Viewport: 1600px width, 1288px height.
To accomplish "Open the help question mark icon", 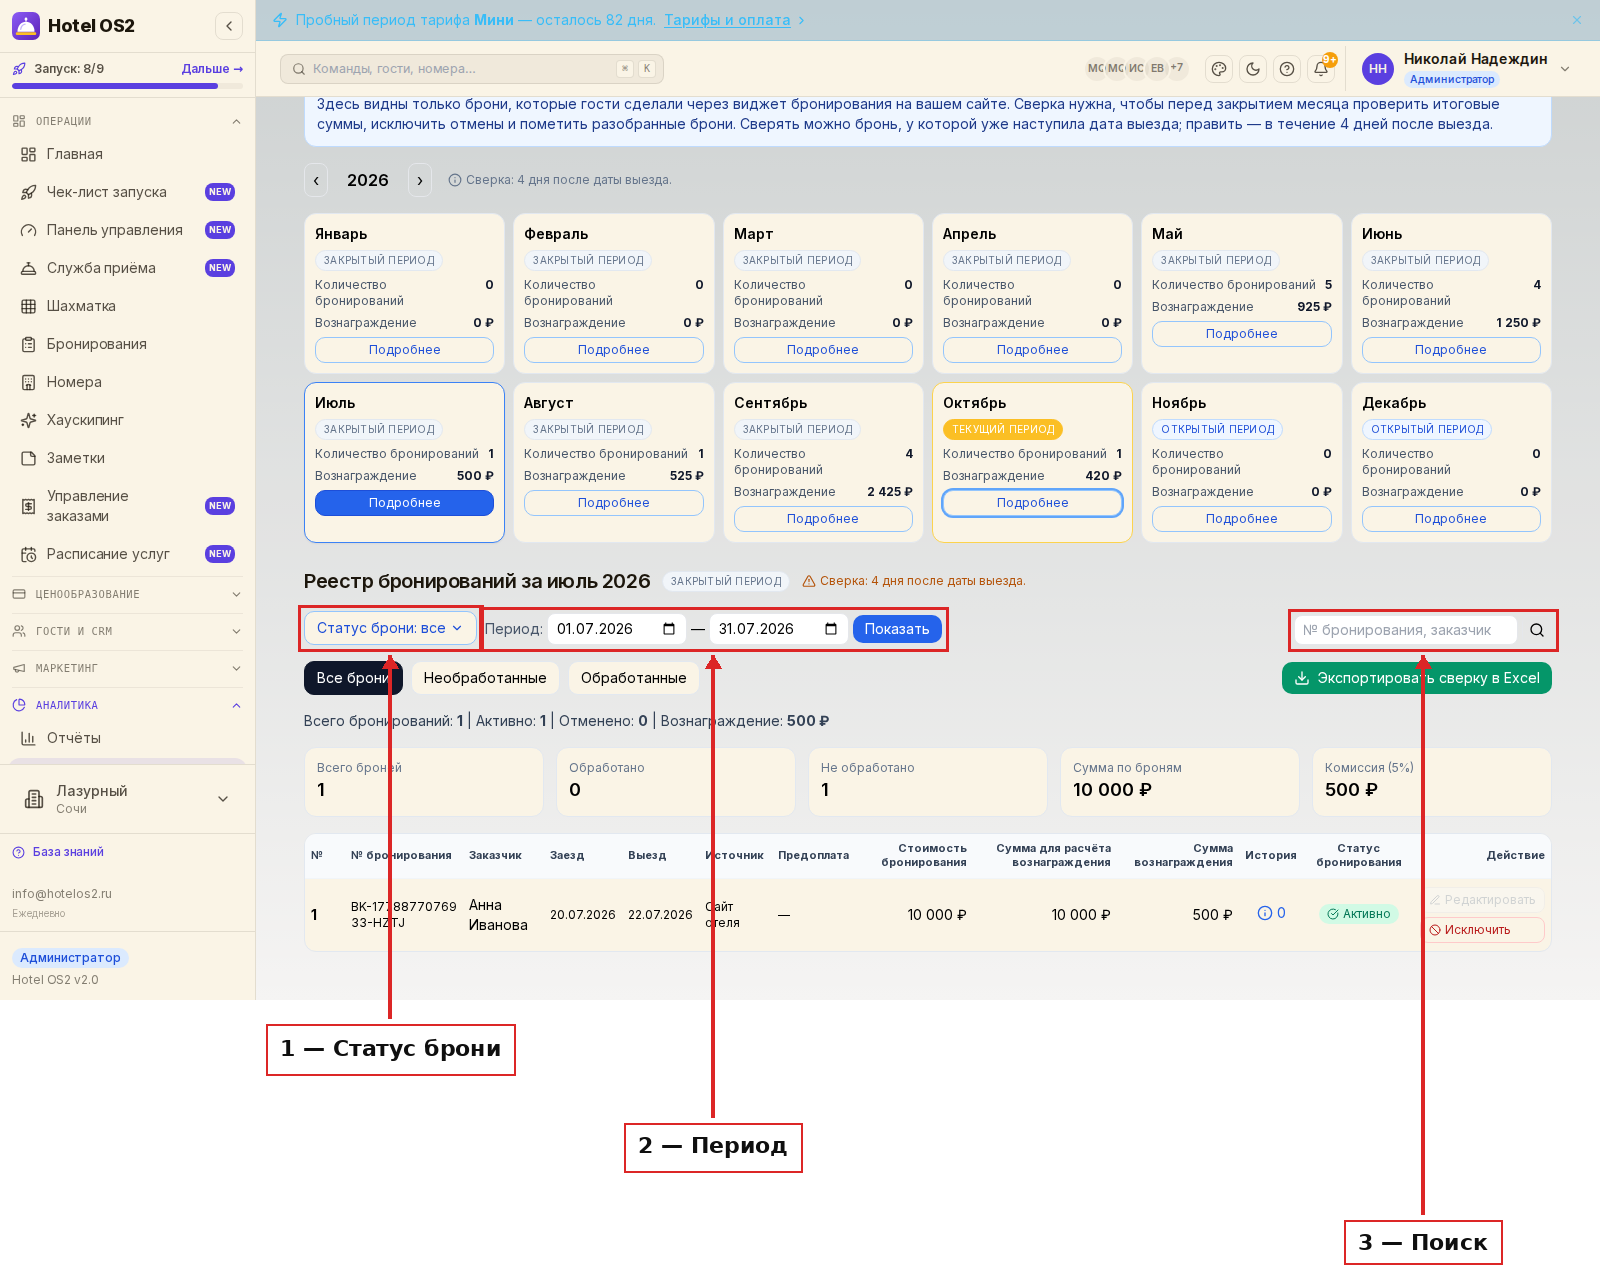I will tap(1287, 69).
